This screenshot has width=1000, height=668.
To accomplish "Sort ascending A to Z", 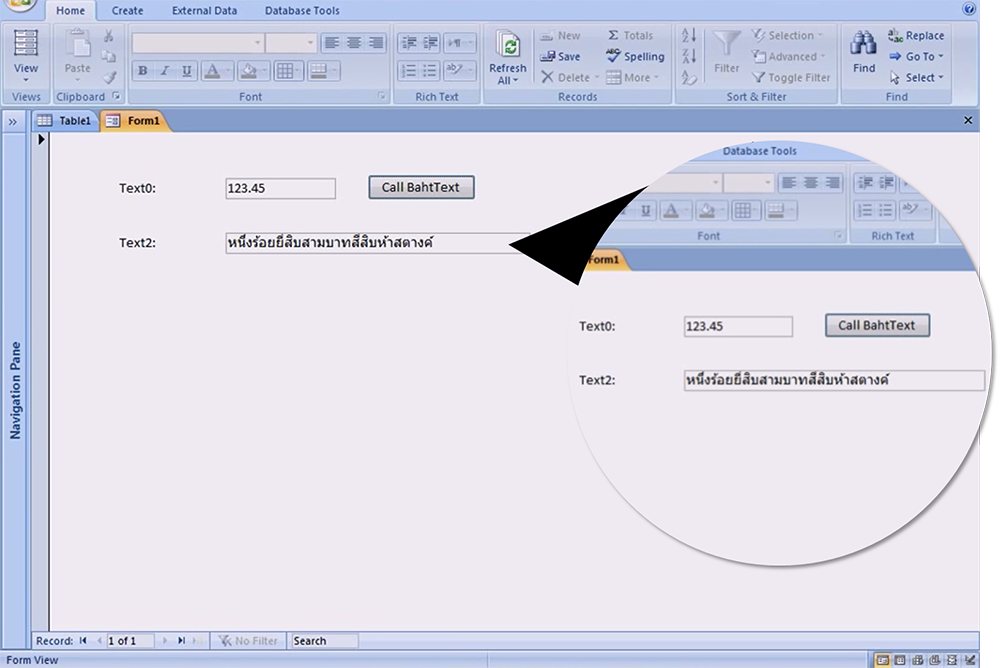I will (x=689, y=36).
